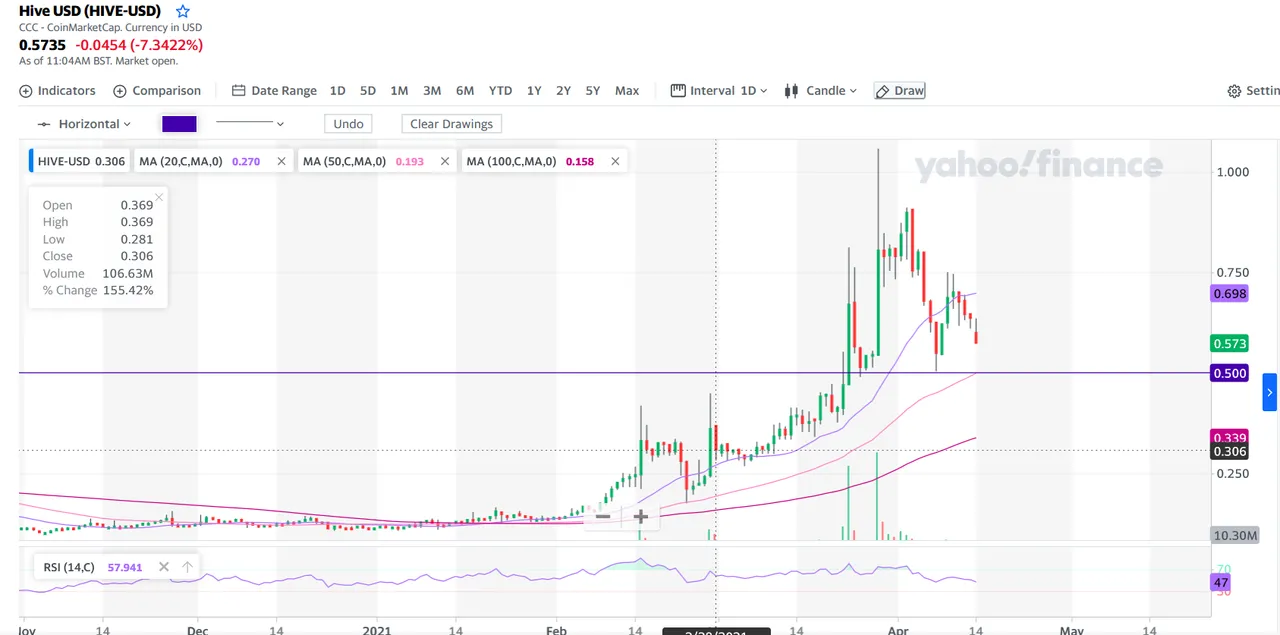The image size is (1280, 635).
Task: Click the Clear Drawings button
Action: (451, 124)
